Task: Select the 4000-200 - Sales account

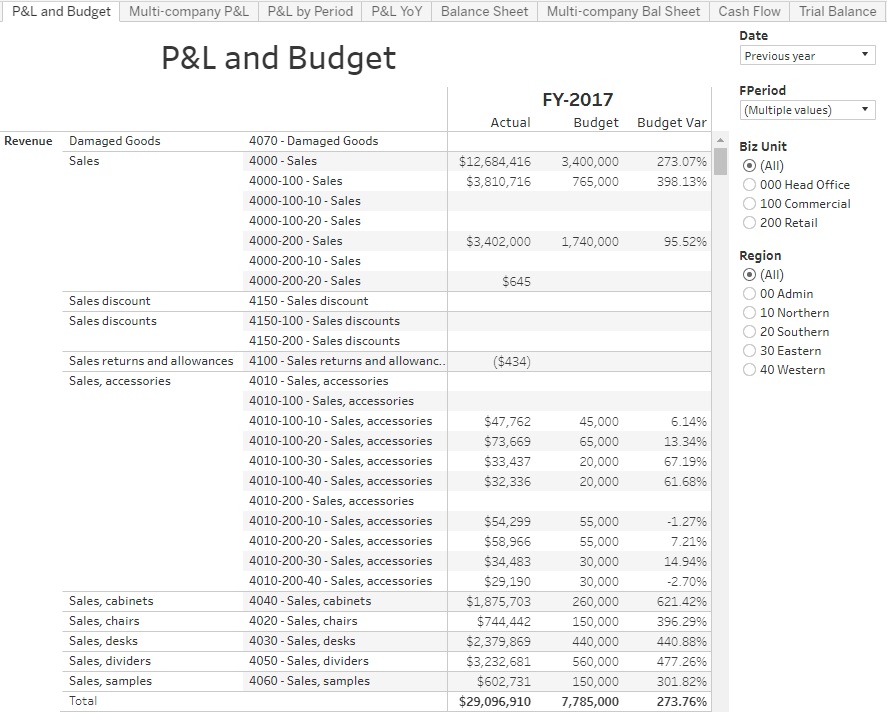Action: [x=296, y=241]
